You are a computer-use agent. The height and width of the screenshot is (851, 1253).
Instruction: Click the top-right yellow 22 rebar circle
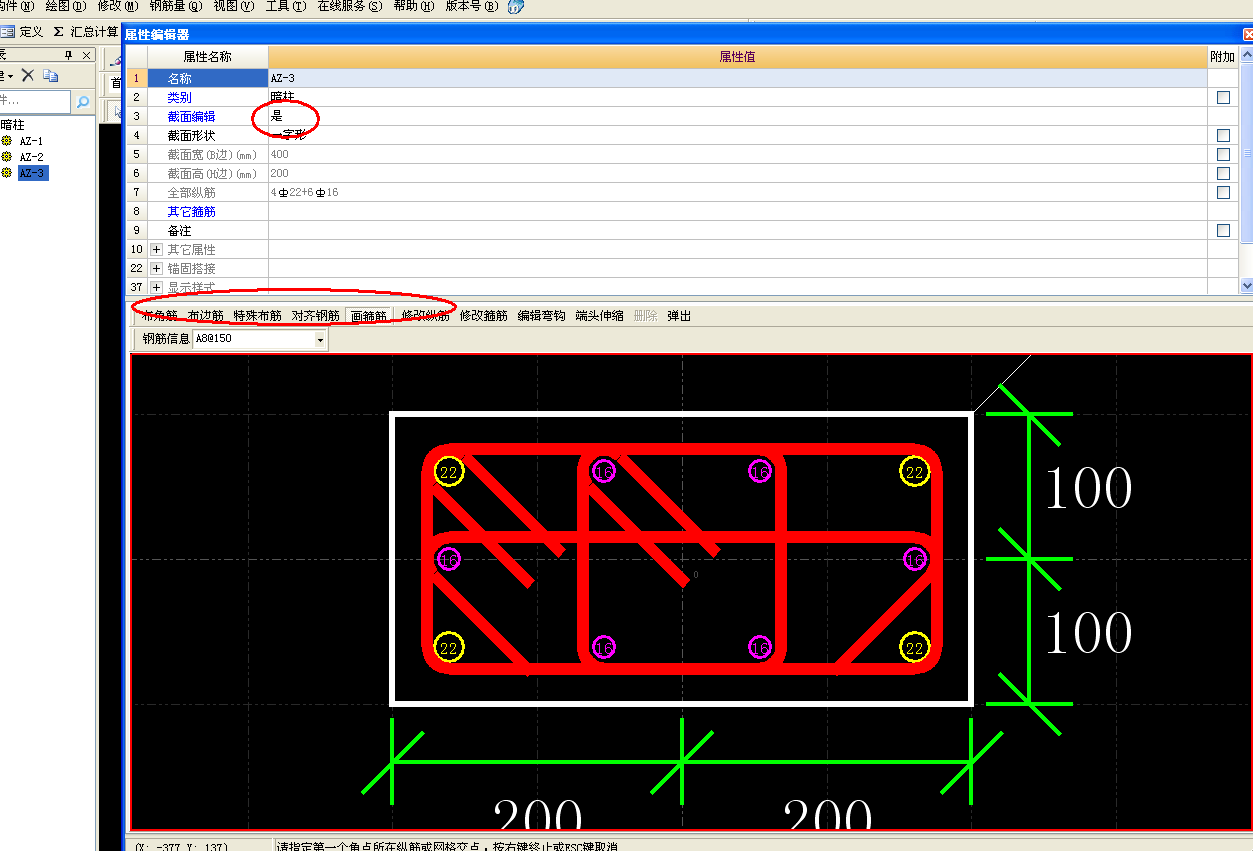pos(914,472)
